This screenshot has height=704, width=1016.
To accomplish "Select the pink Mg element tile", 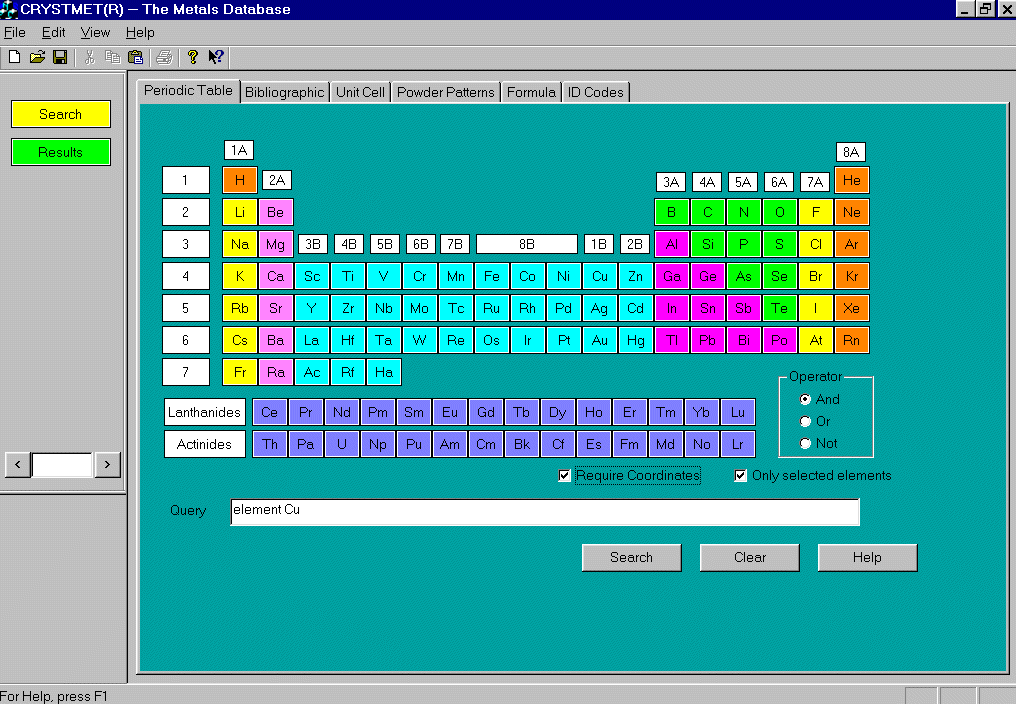I will pyautogui.click(x=275, y=244).
